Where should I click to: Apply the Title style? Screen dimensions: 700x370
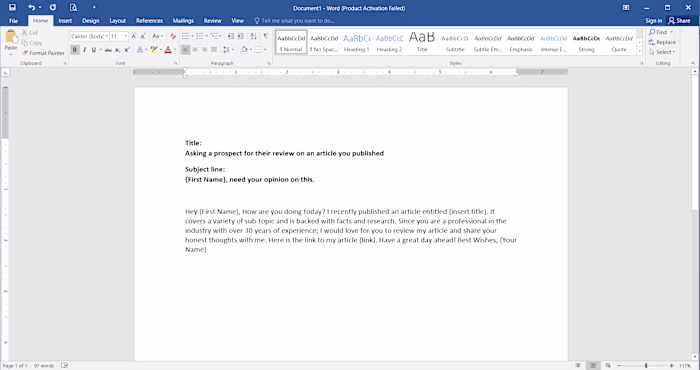pos(422,42)
